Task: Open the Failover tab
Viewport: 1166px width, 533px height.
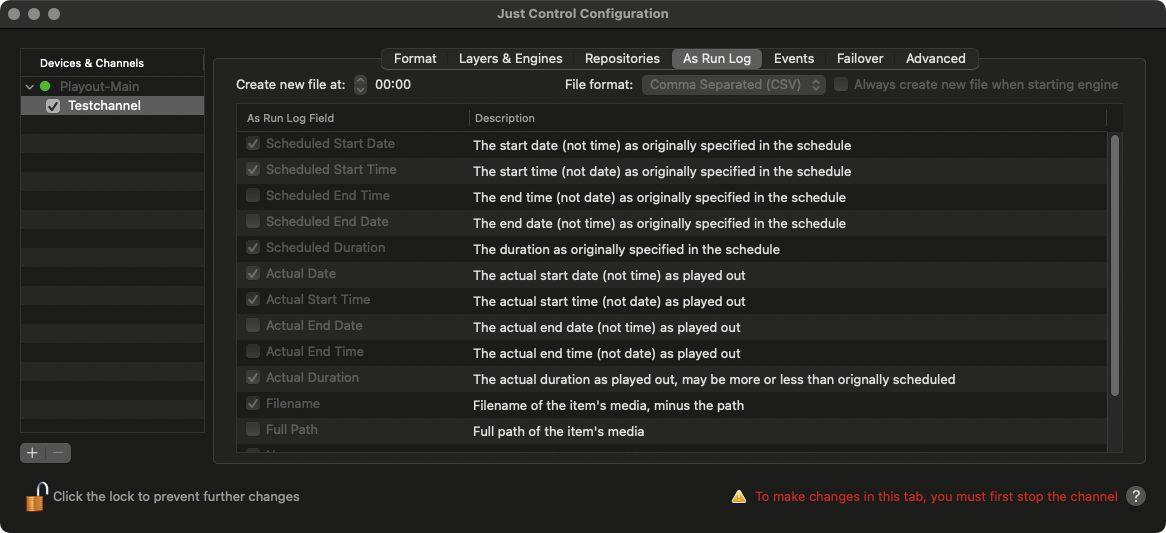Action: (x=860, y=59)
